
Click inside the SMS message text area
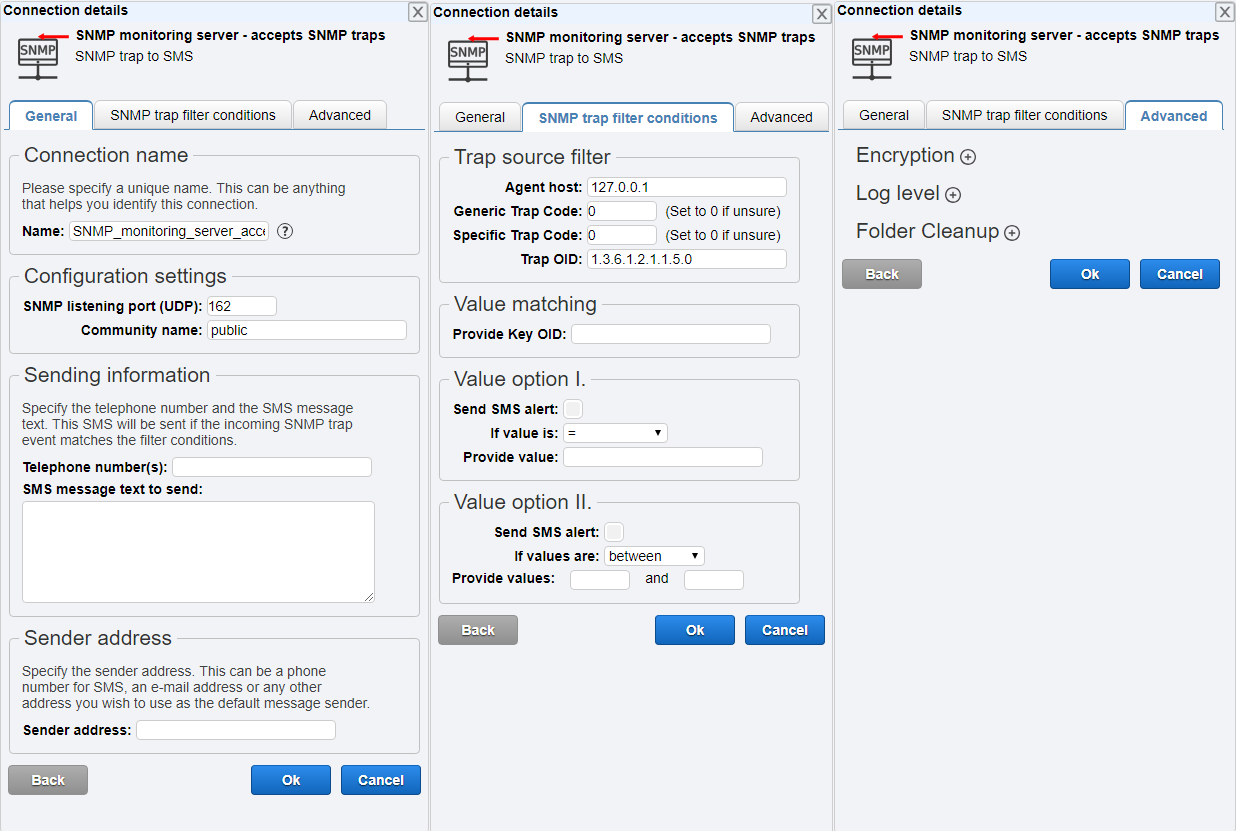coord(197,551)
